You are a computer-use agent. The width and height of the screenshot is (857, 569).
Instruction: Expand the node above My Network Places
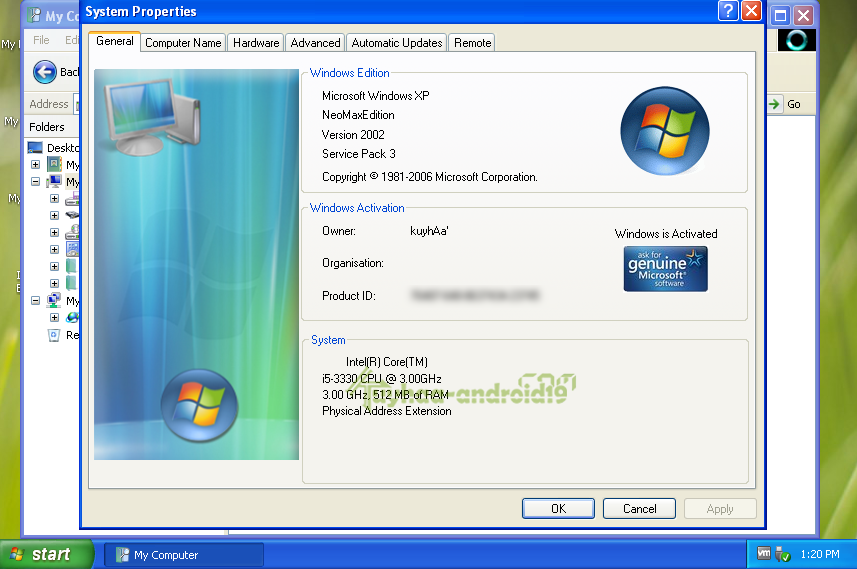54,283
